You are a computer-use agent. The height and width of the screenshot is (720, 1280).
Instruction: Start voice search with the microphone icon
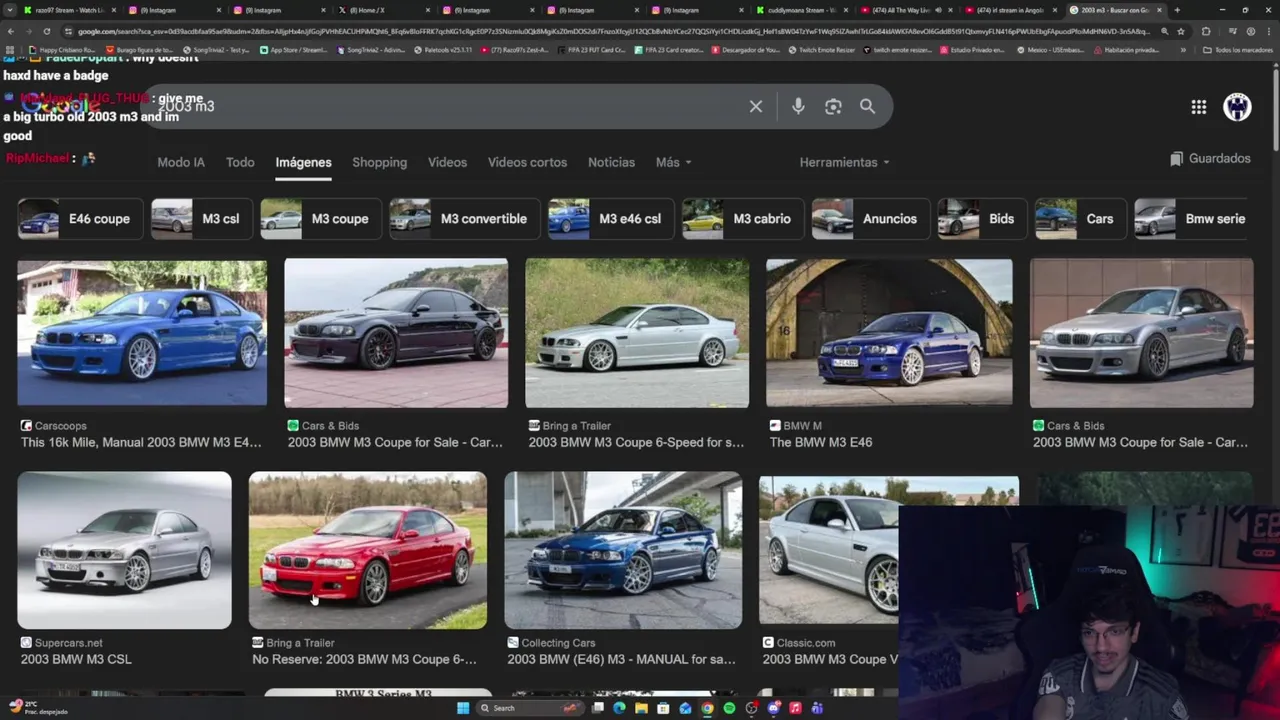(798, 106)
